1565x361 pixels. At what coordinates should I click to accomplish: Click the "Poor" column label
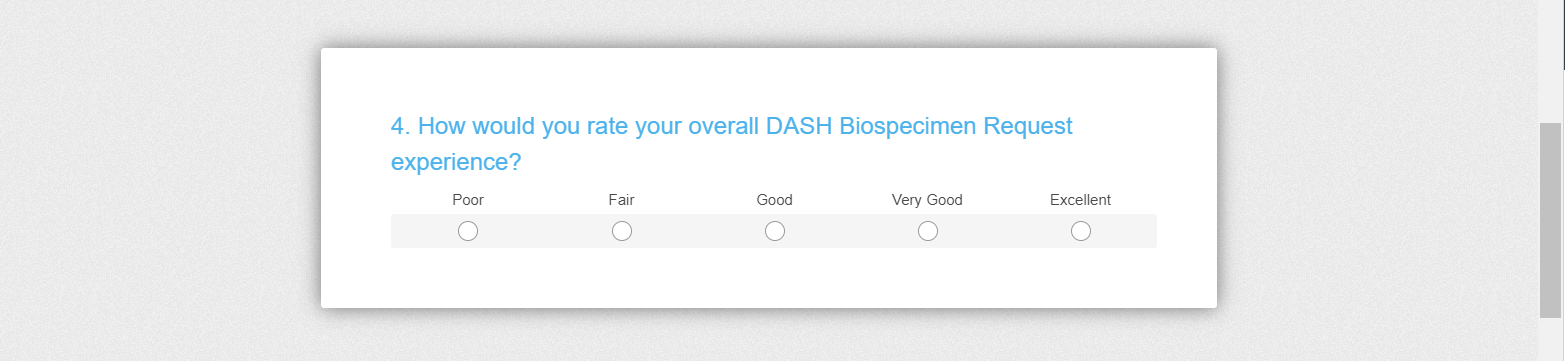click(x=468, y=200)
